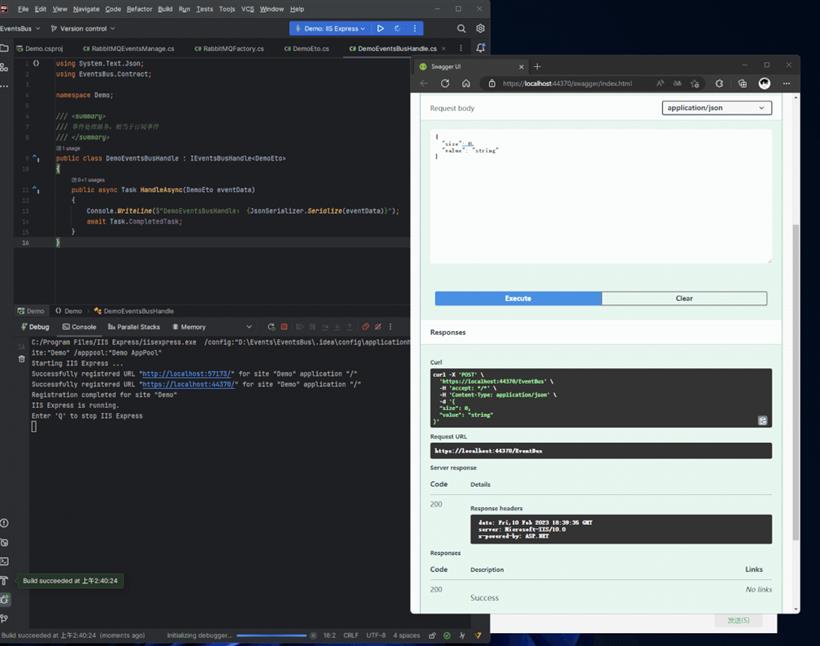820x646 pixels.
Task: Open http://localhost:57173/ console link
Action: [188, 373]
